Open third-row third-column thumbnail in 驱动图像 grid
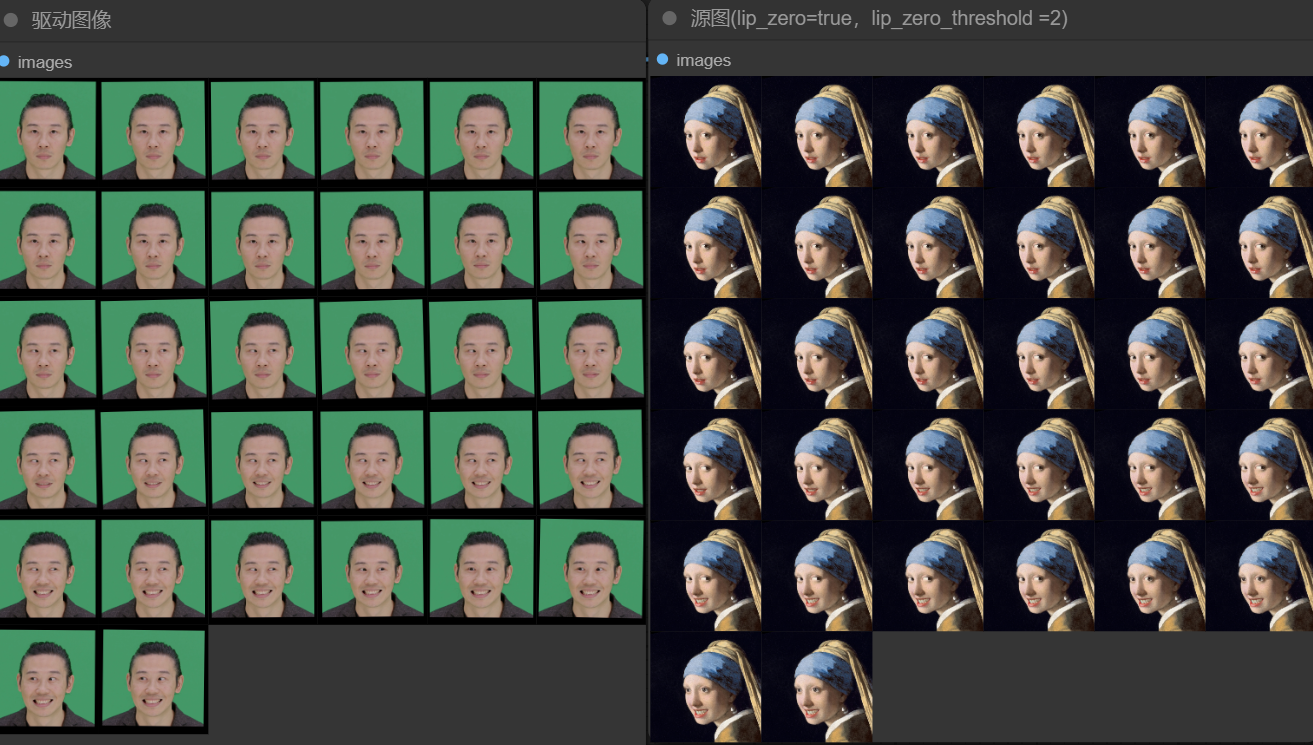 pos(264,349)
